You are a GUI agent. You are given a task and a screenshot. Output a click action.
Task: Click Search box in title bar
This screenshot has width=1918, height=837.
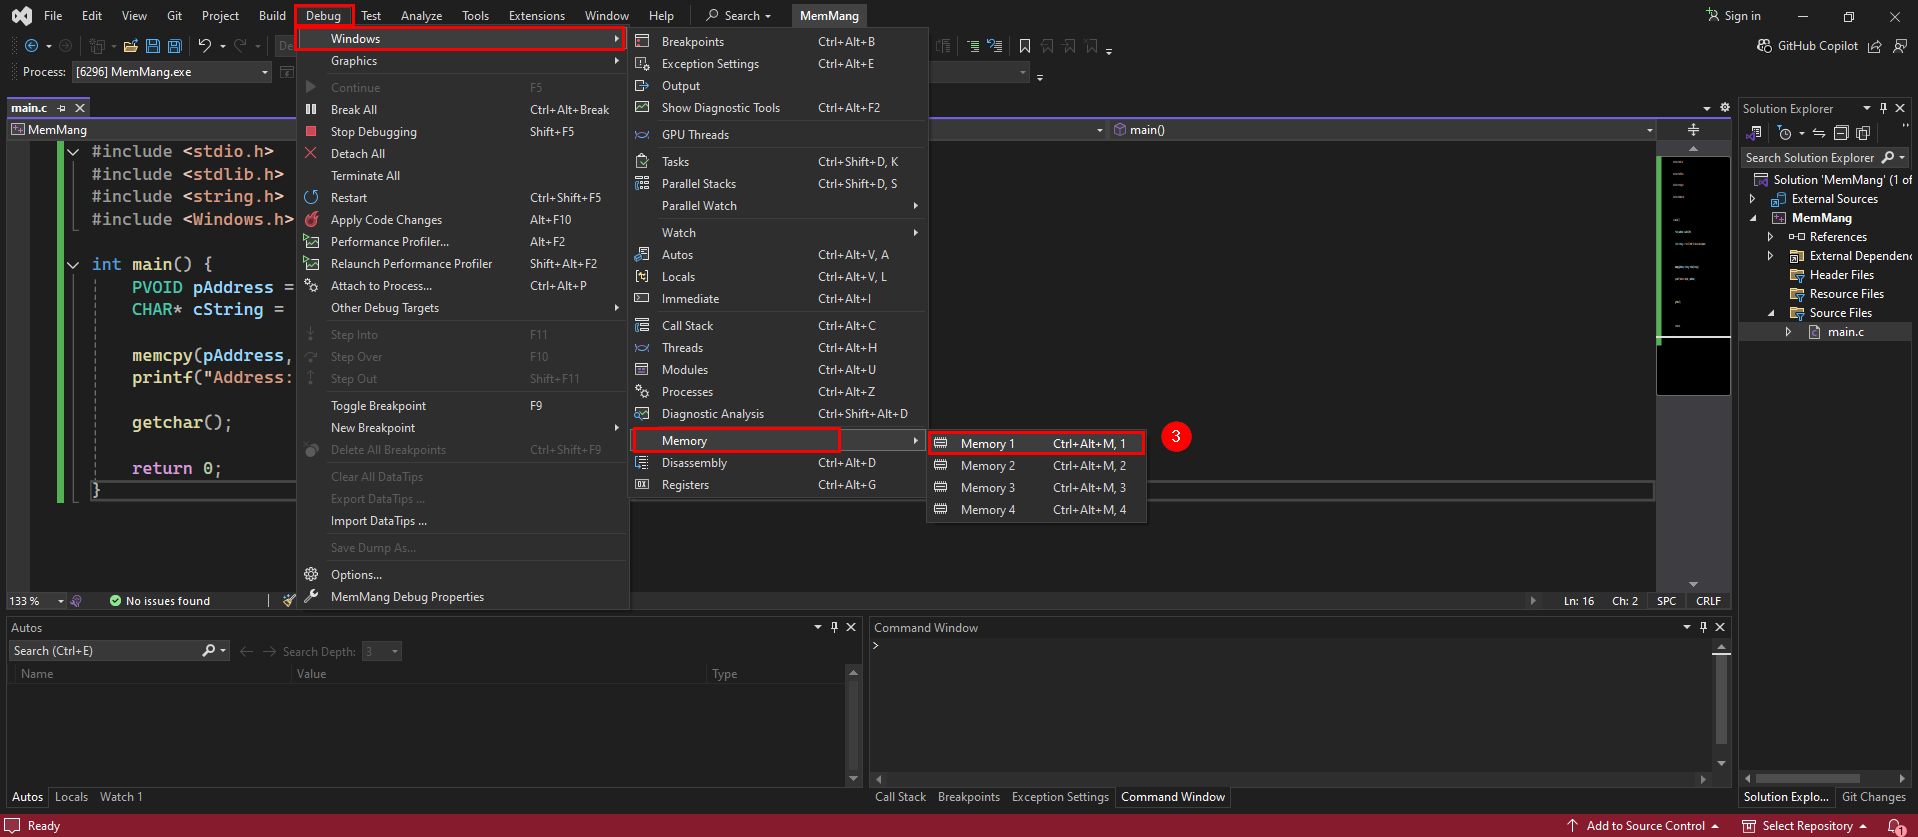coord(739,16)
